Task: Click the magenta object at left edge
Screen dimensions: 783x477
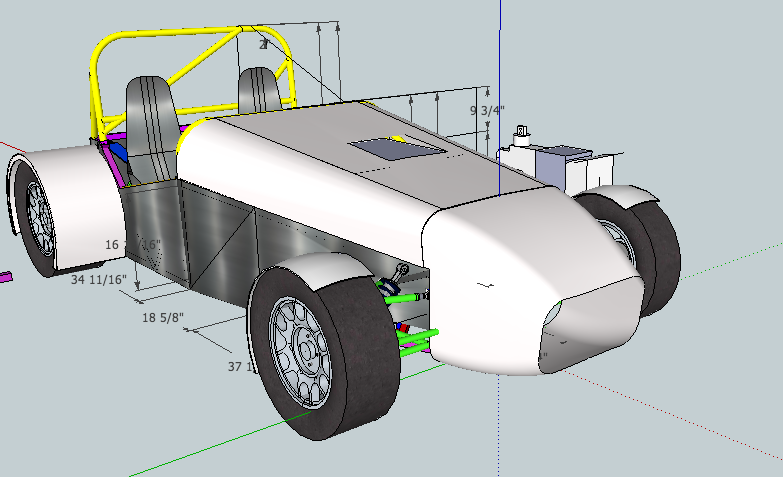Action: 4,277
